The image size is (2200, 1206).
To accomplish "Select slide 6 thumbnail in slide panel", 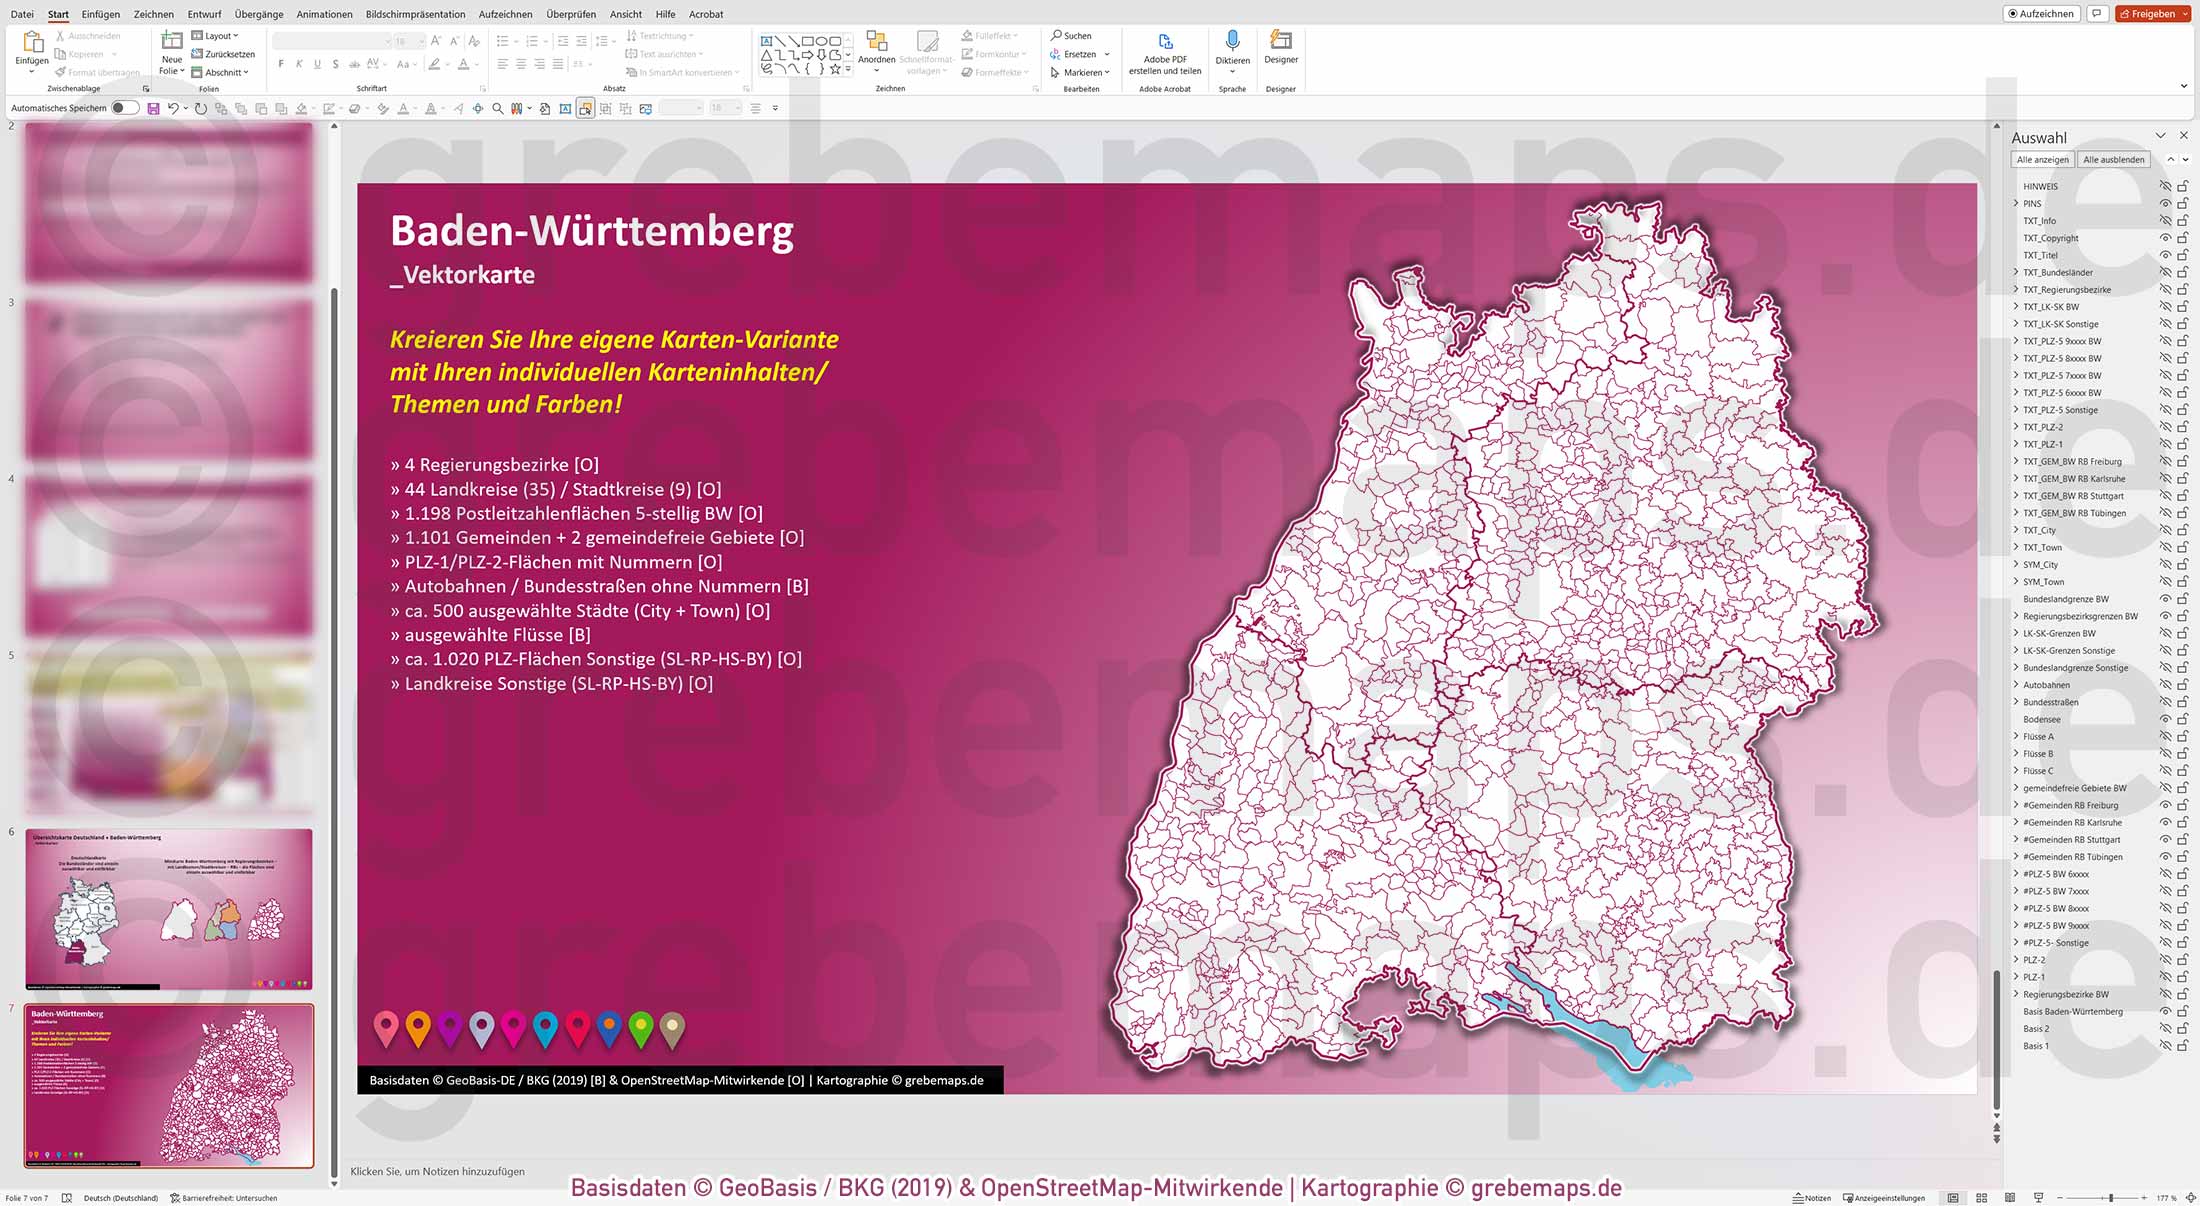I will (169, 907).
